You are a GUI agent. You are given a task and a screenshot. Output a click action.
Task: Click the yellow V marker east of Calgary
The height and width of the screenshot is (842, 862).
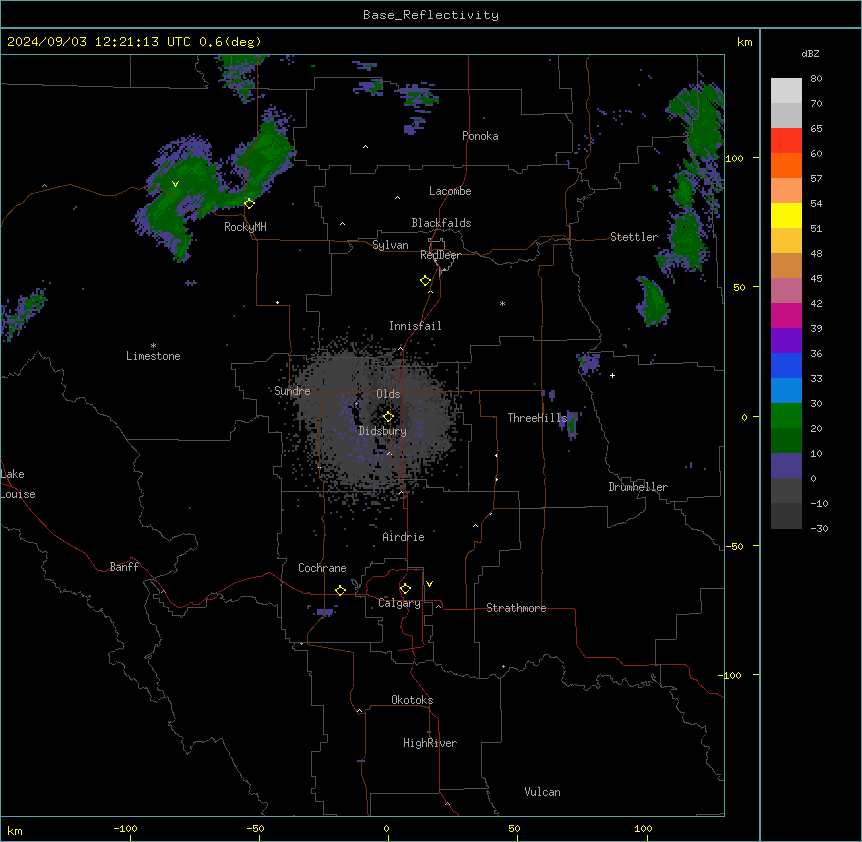[x=429, y=584]
